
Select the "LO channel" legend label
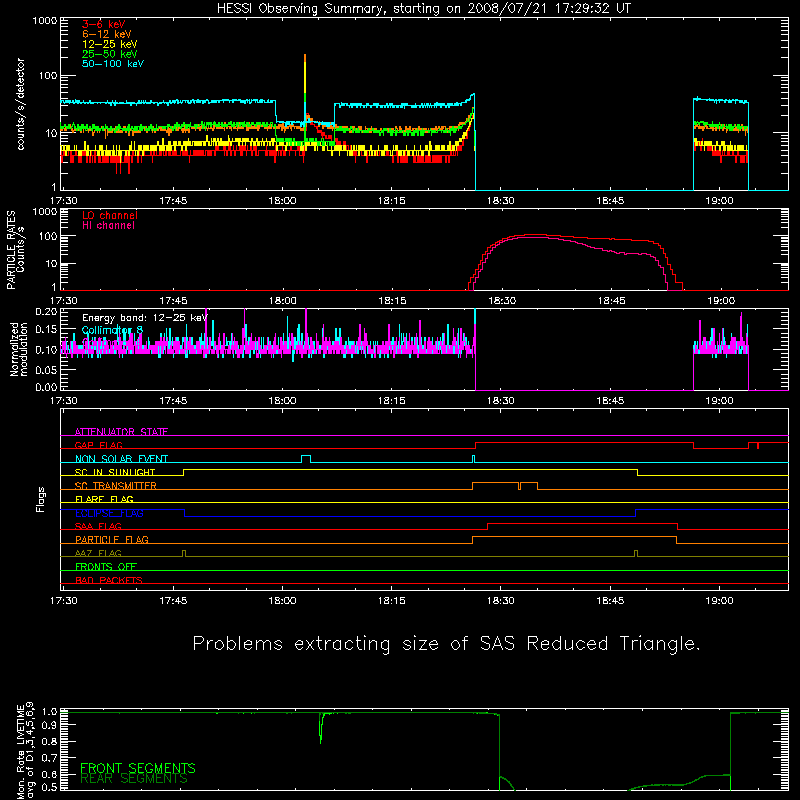click(x=110, y=215)
